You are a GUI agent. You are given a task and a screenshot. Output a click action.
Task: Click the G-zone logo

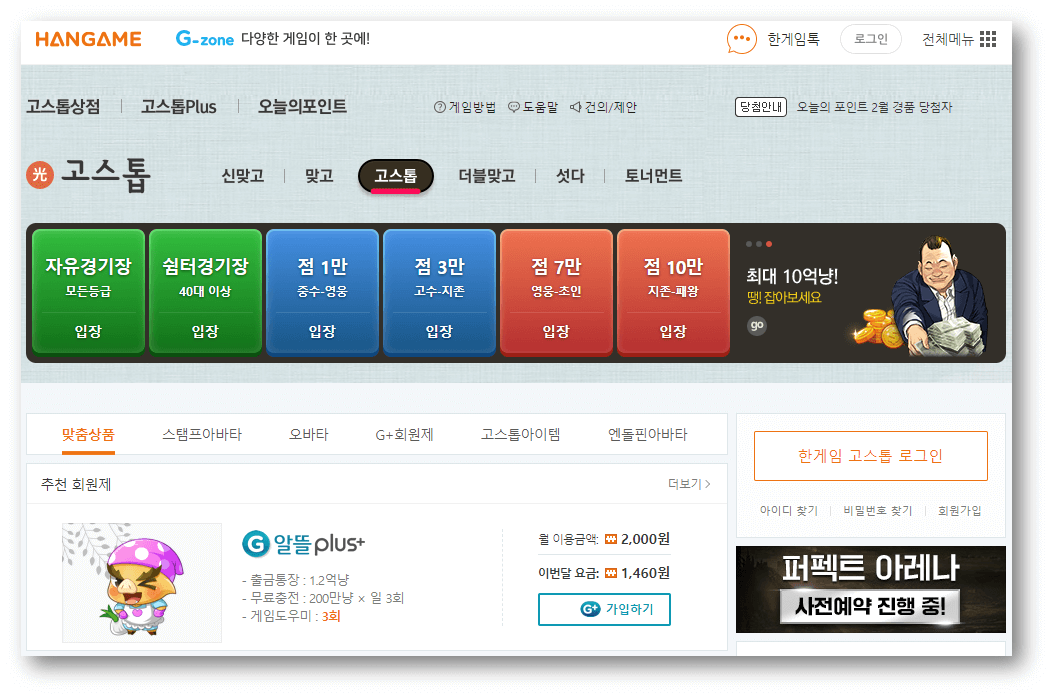[203, 38]
